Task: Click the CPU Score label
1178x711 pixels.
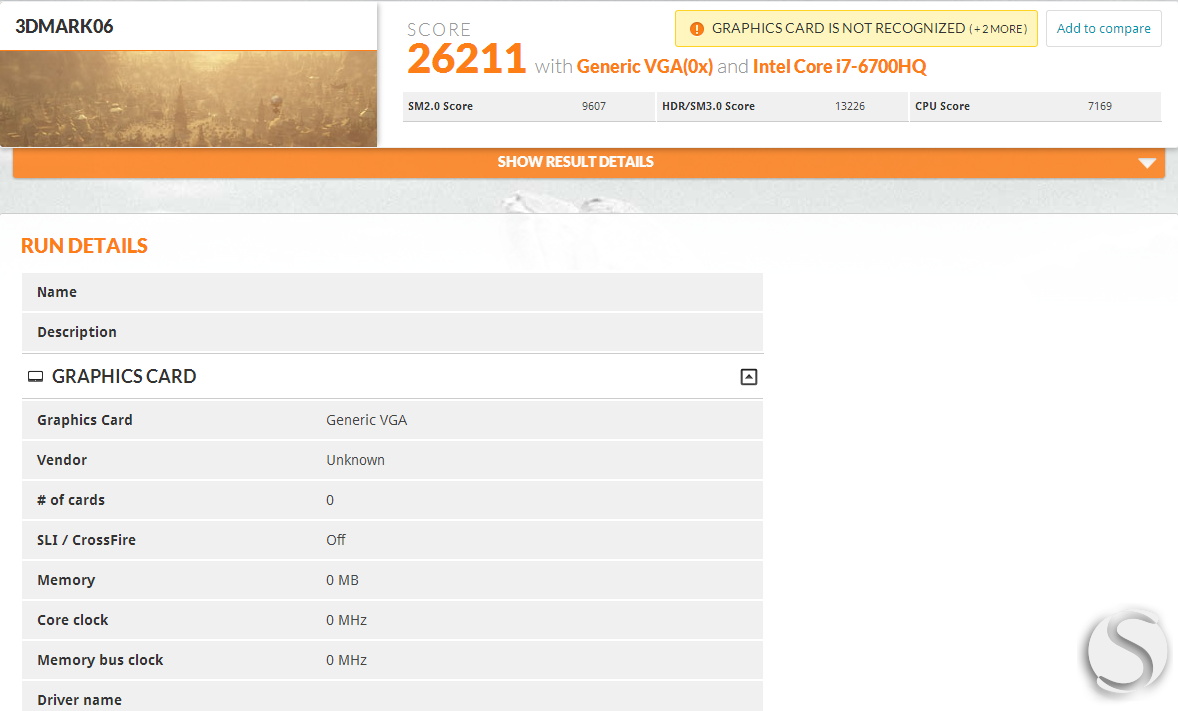Action: click(x=942, y=107)
